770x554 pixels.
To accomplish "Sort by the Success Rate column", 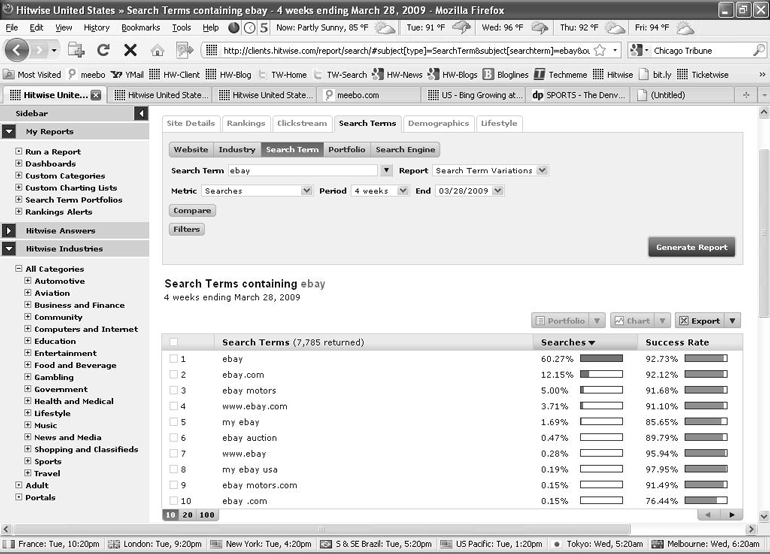I will coord(677,342).
